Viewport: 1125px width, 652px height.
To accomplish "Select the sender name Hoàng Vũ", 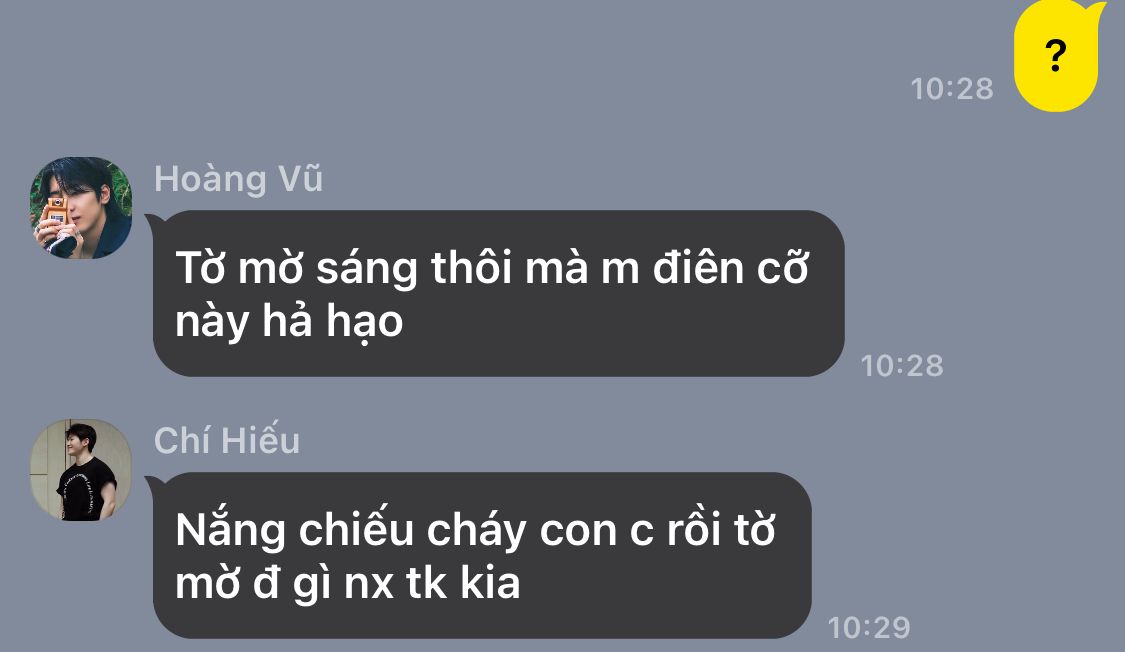I will coord(238,179).
